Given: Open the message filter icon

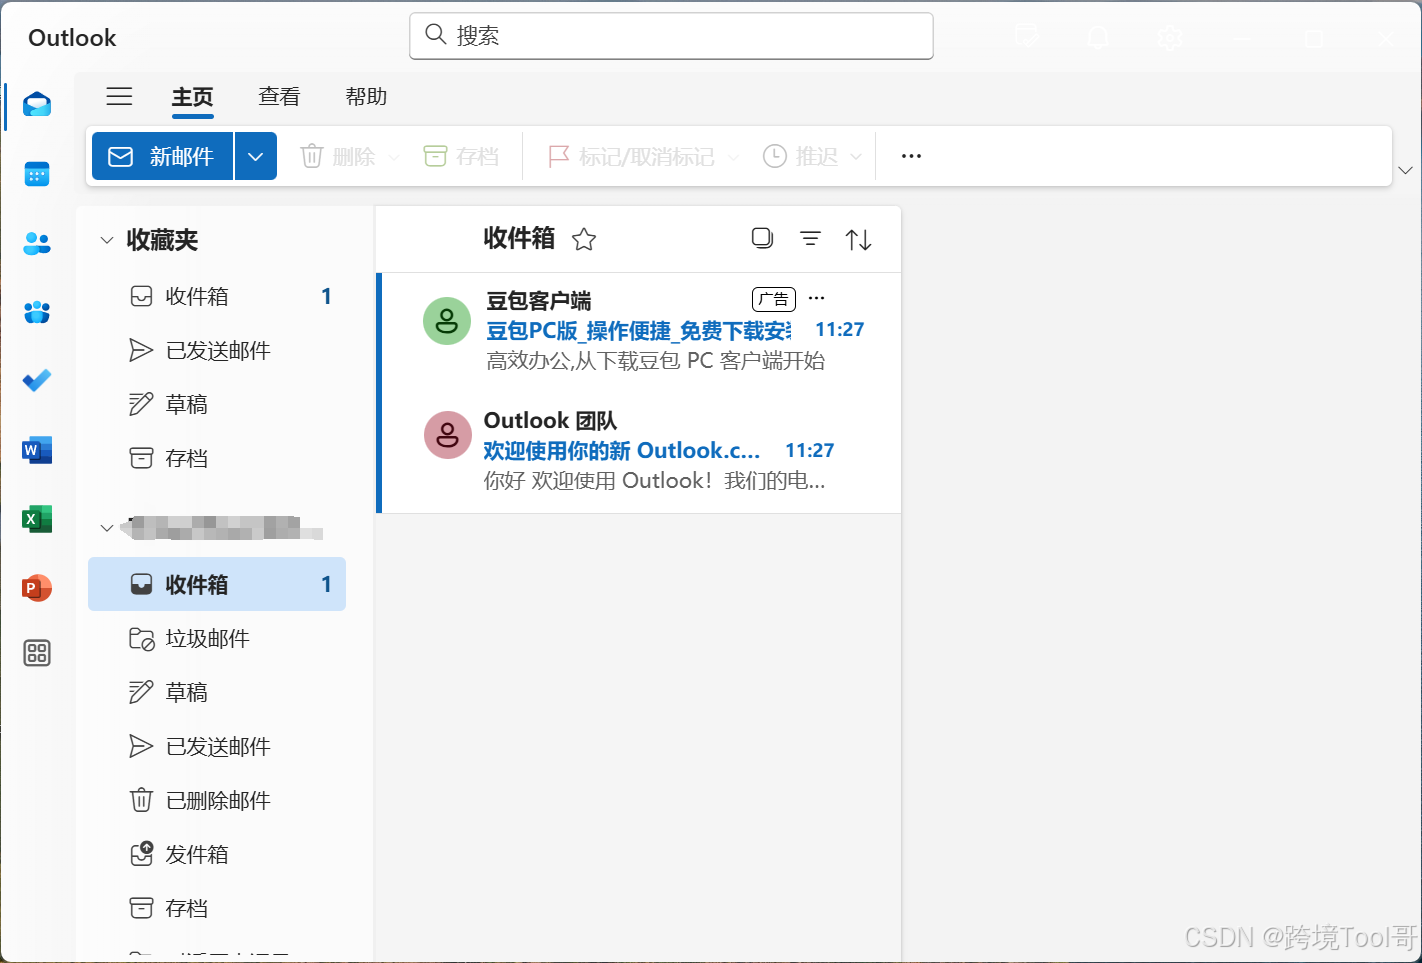Looking at the screenshot, I should pyautogui.click(x=811, y=238).
